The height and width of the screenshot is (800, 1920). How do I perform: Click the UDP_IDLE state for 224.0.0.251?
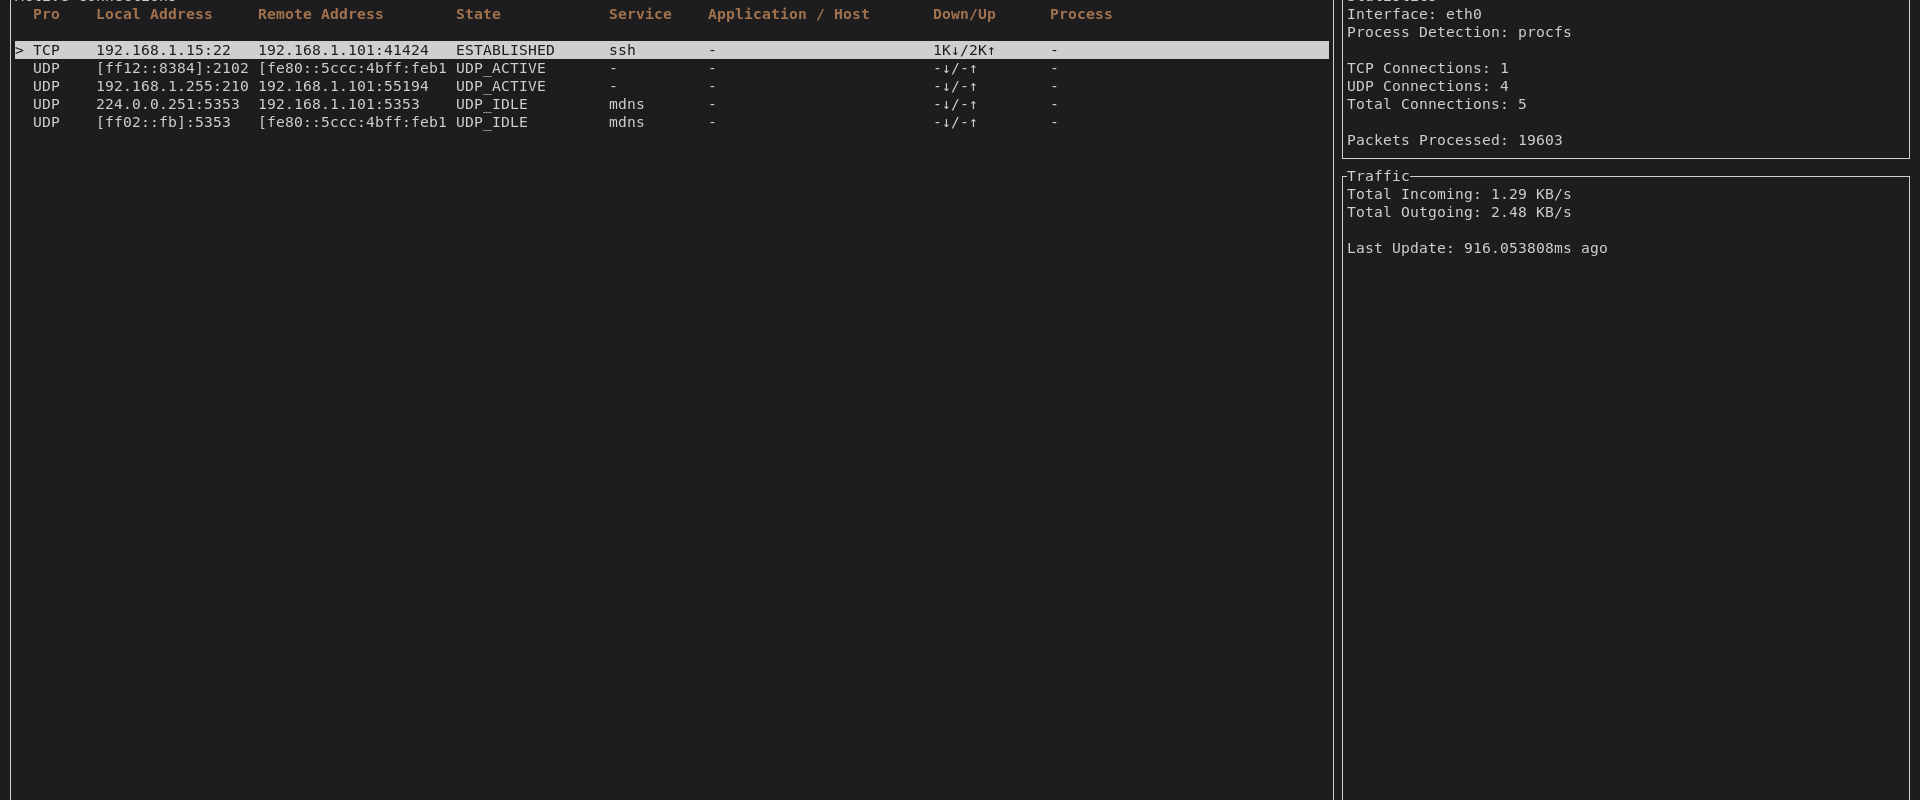[492, 104]
